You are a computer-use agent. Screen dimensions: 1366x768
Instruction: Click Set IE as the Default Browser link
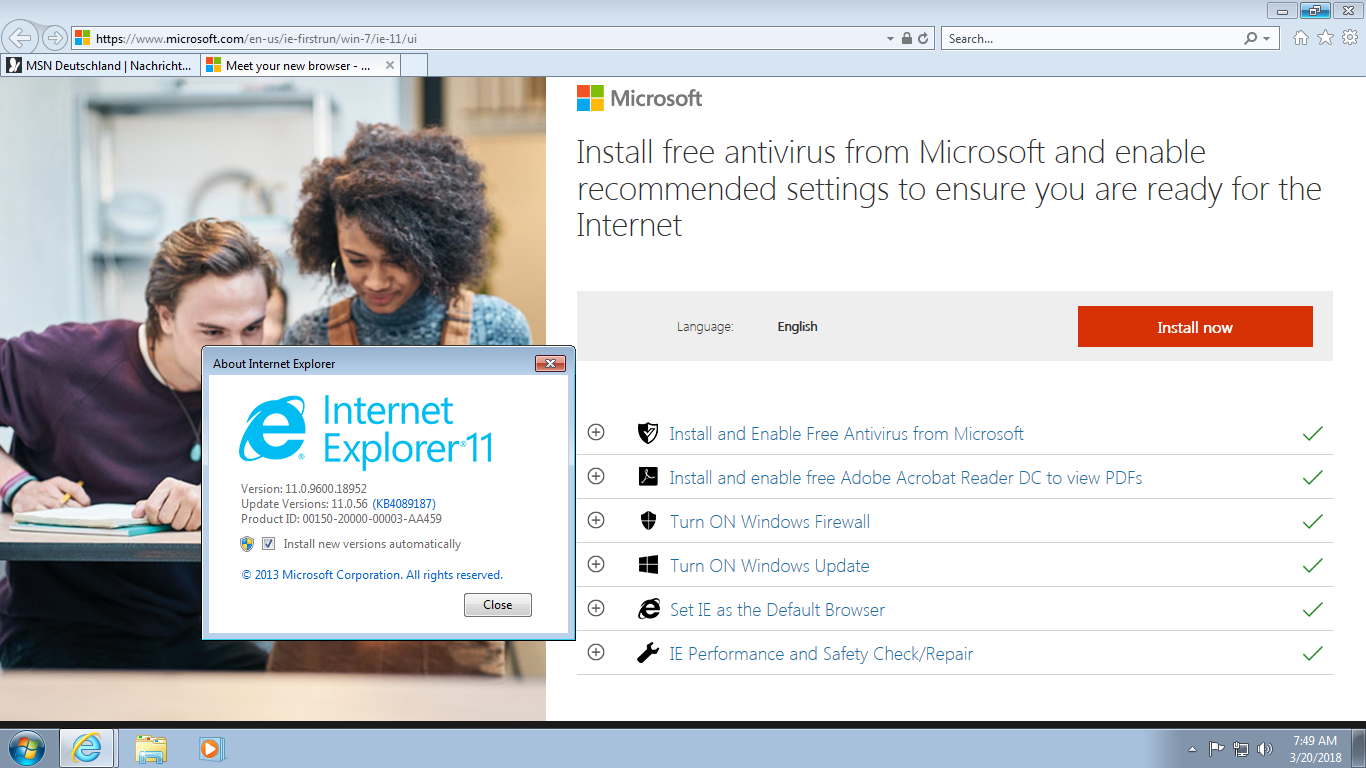point(777,610)
